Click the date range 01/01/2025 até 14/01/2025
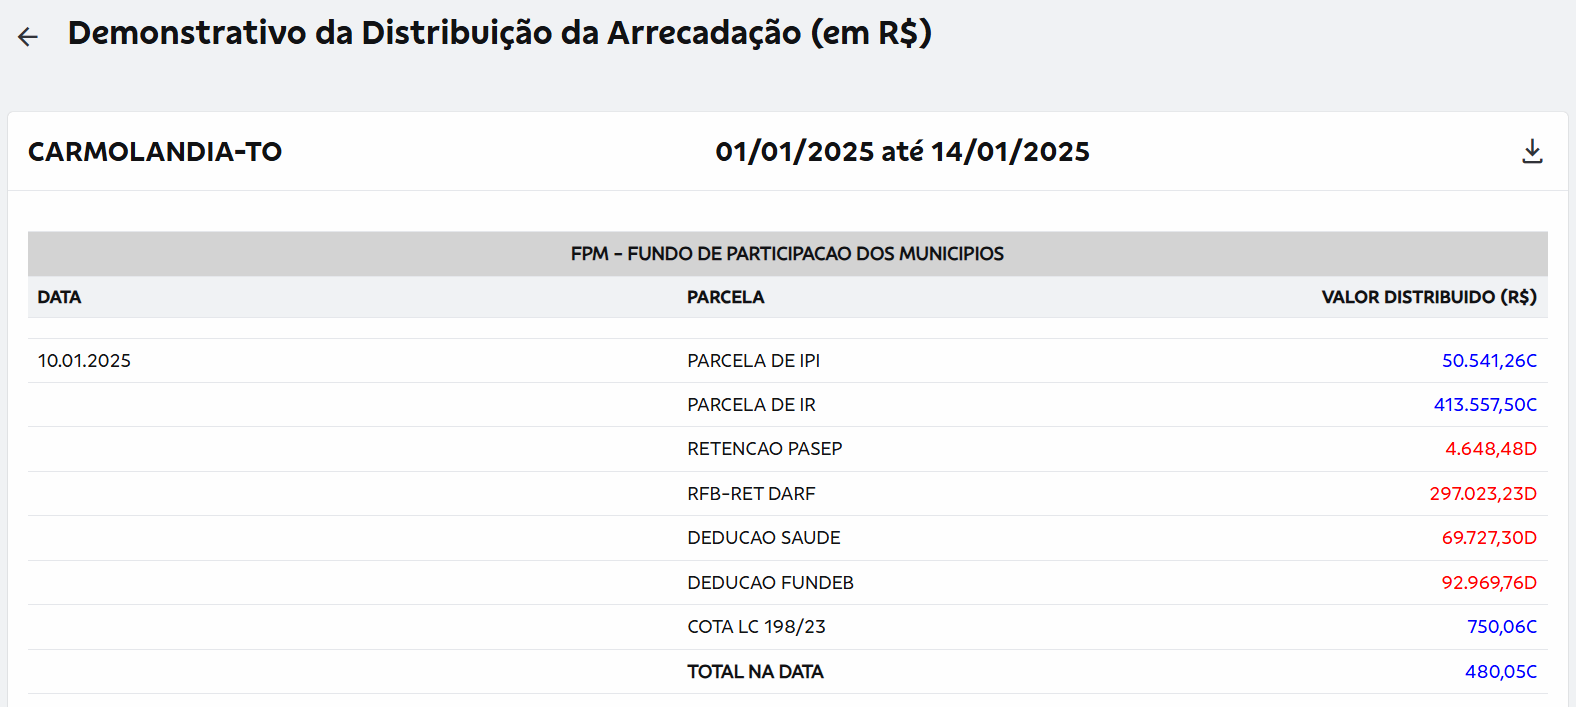This screenshot has height=707, width=1576. click(x=902, y=152)
